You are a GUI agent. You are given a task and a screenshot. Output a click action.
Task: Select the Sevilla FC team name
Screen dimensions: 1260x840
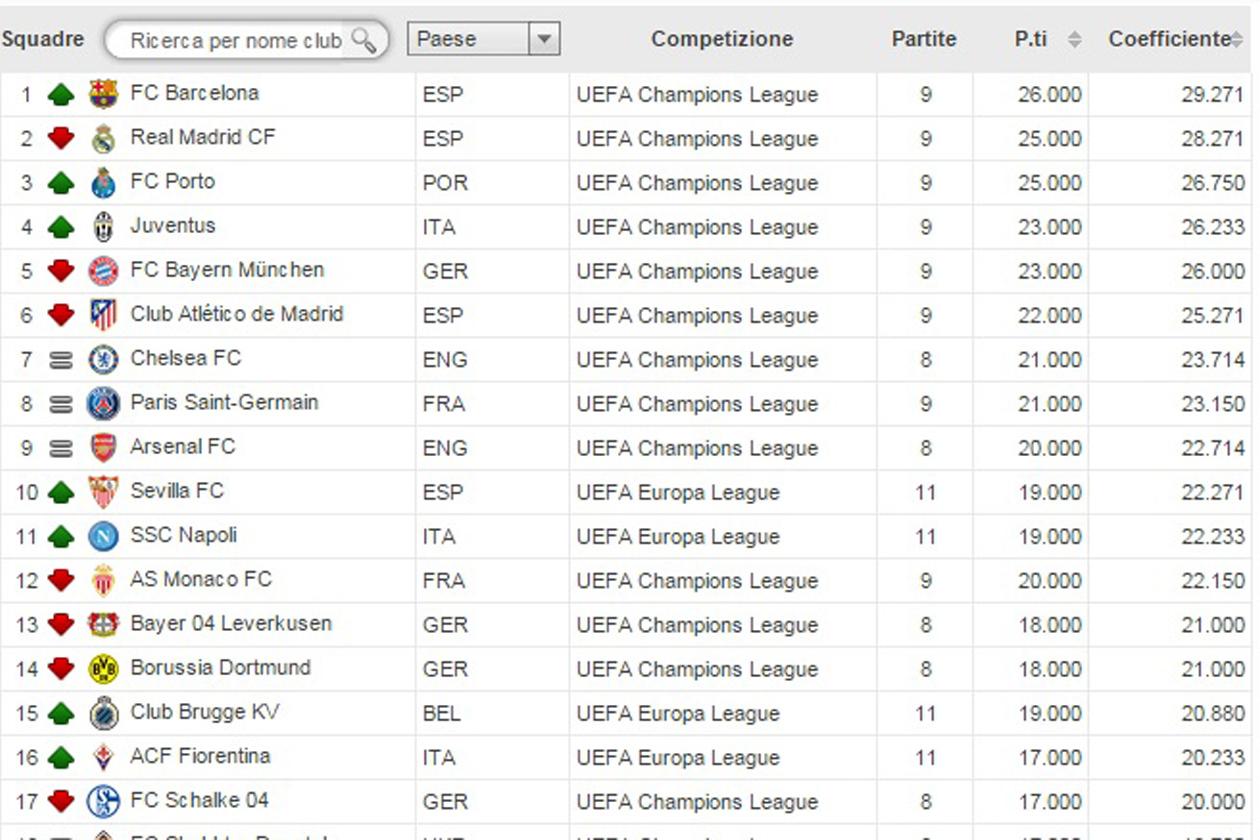pyautogui.click(x=177, y=491)
